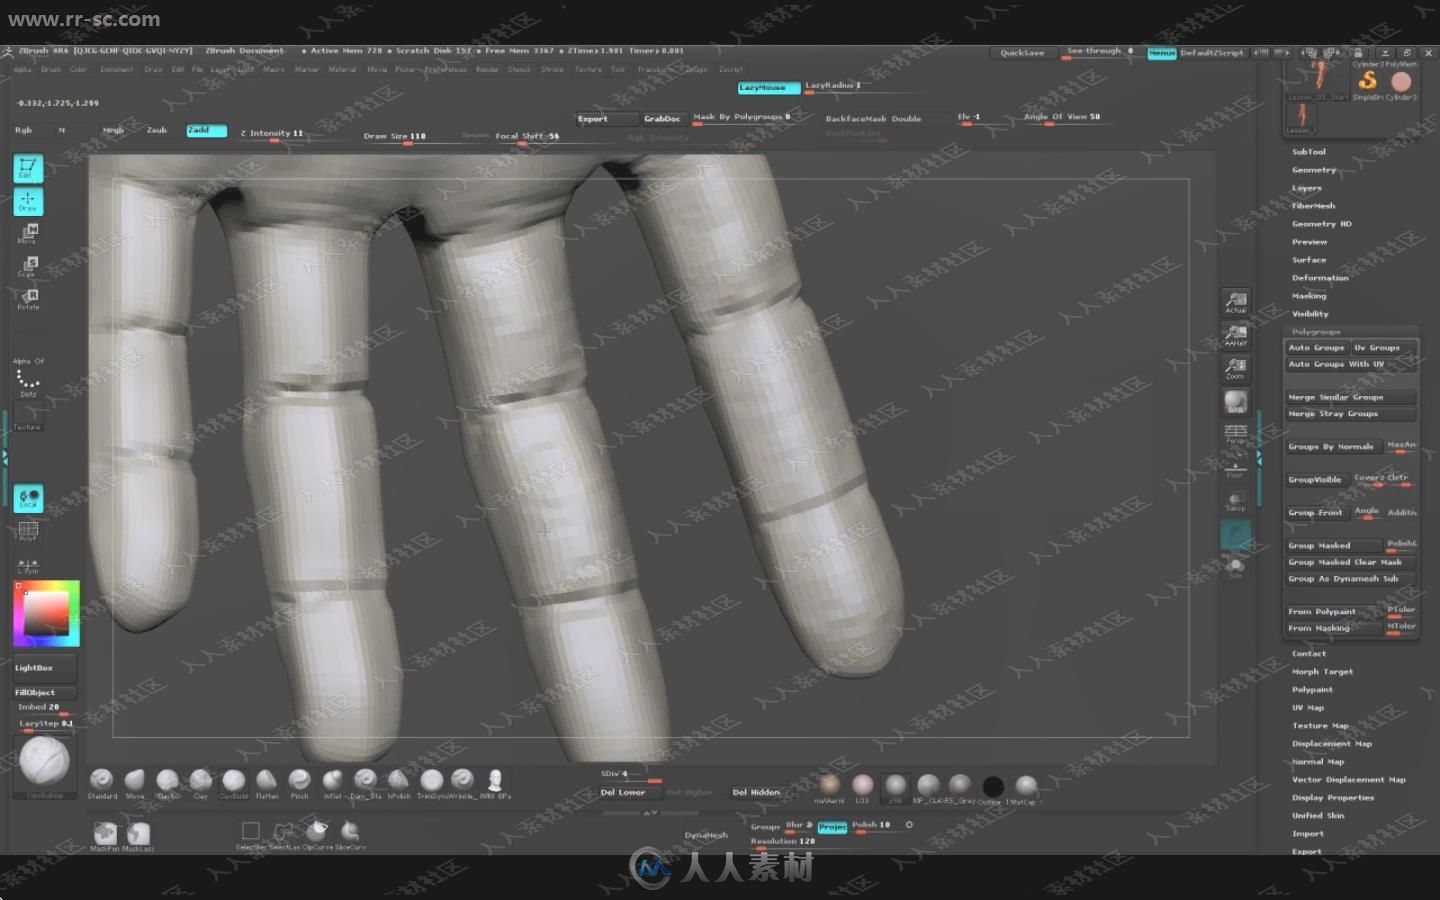Click the Zoom view icon
The height and width of the screenshot is (900, 1440).
click(x=1236, y=368)
